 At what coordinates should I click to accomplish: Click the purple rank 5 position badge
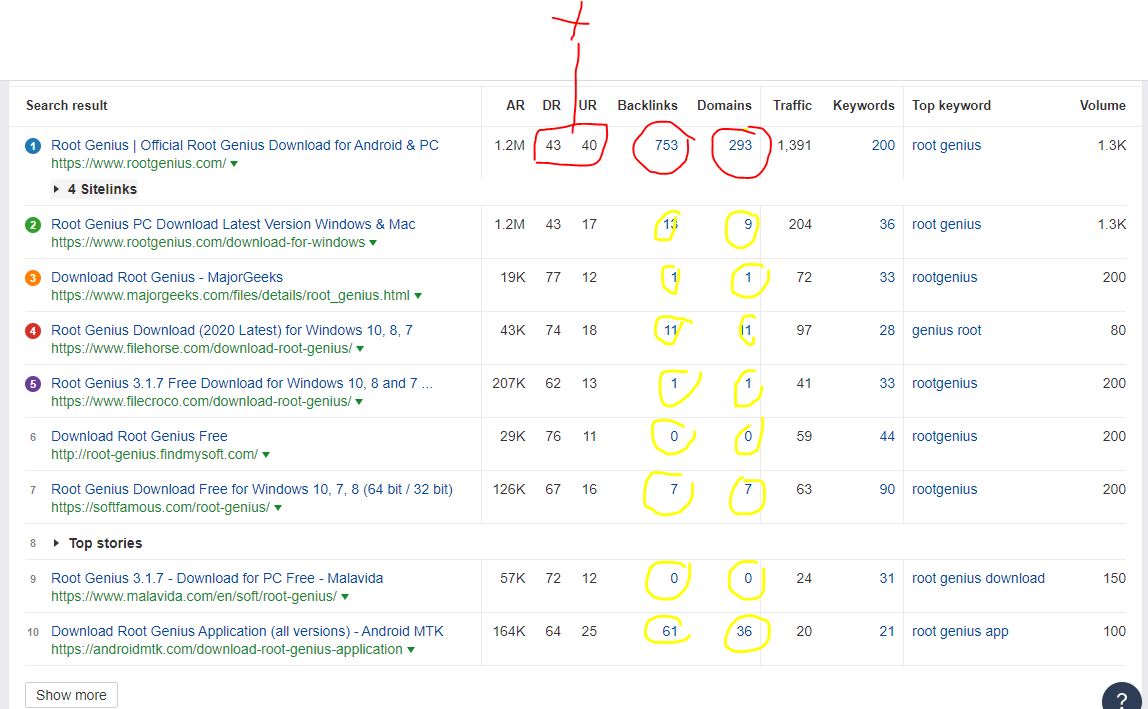coord(33,384)
